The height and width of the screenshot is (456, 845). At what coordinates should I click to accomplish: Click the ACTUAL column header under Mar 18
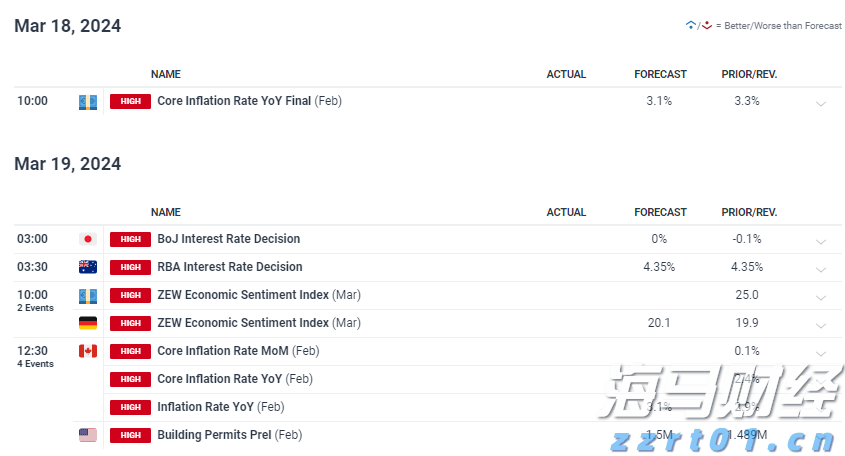[566, 75]
